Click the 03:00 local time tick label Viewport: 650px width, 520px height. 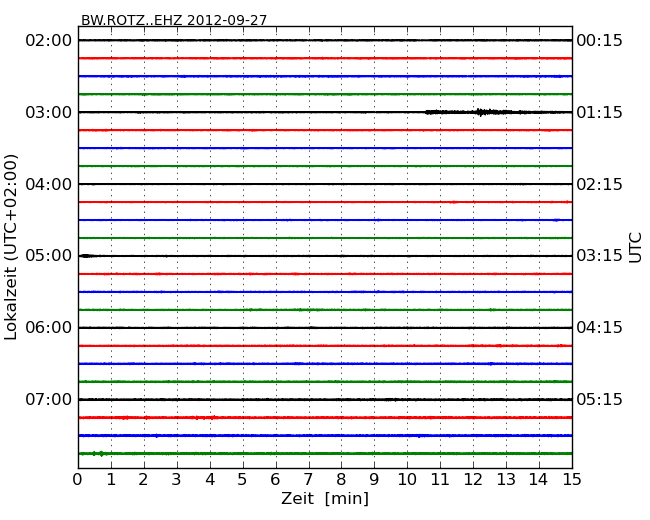coord(49,112)
